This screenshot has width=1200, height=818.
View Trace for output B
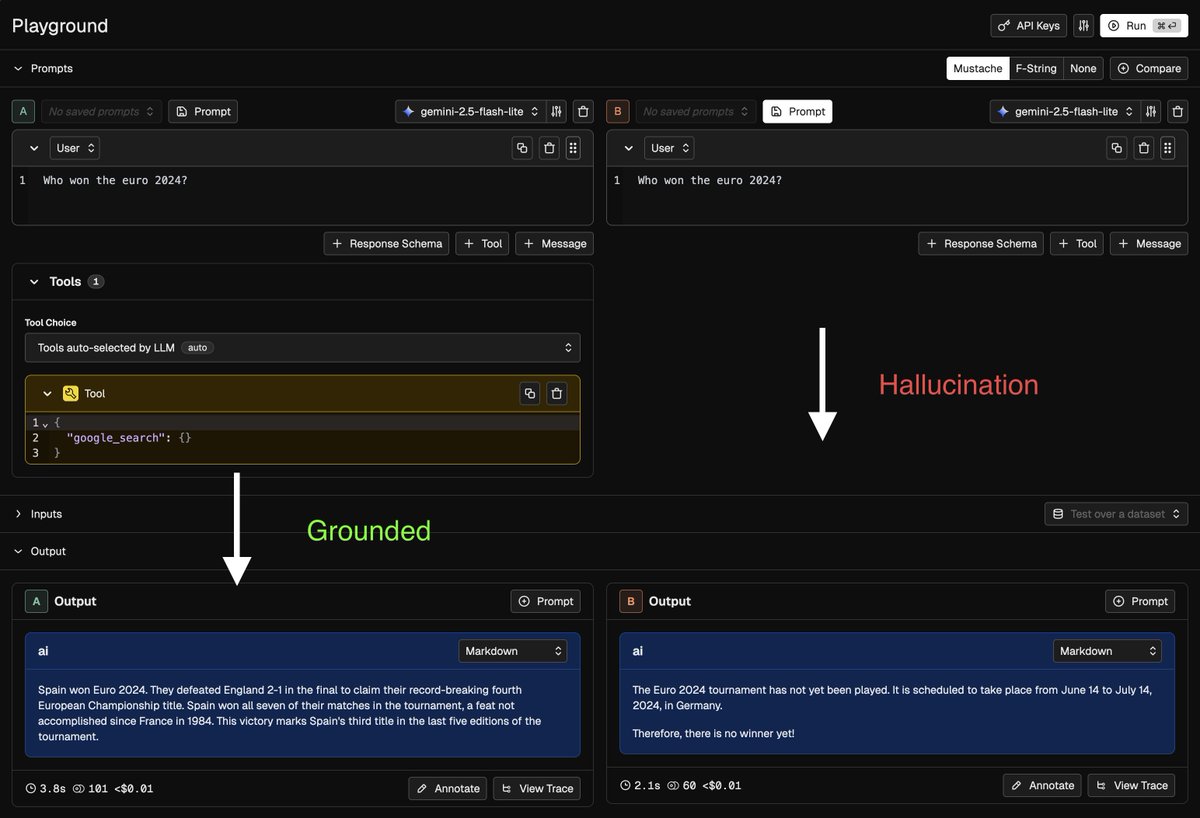coord(1131,785)
